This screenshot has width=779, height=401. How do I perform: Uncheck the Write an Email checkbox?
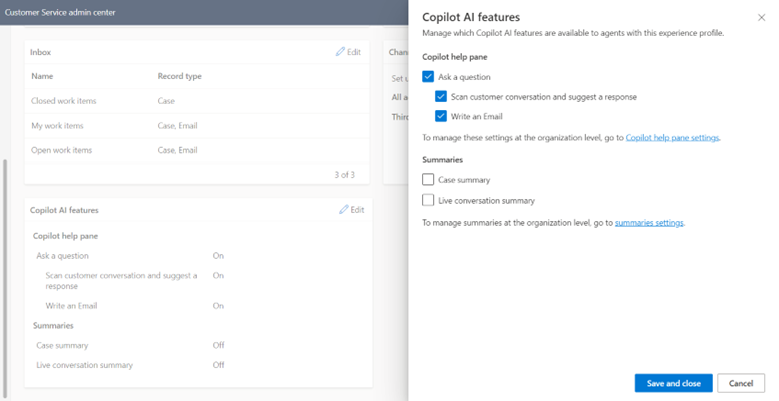442,116
